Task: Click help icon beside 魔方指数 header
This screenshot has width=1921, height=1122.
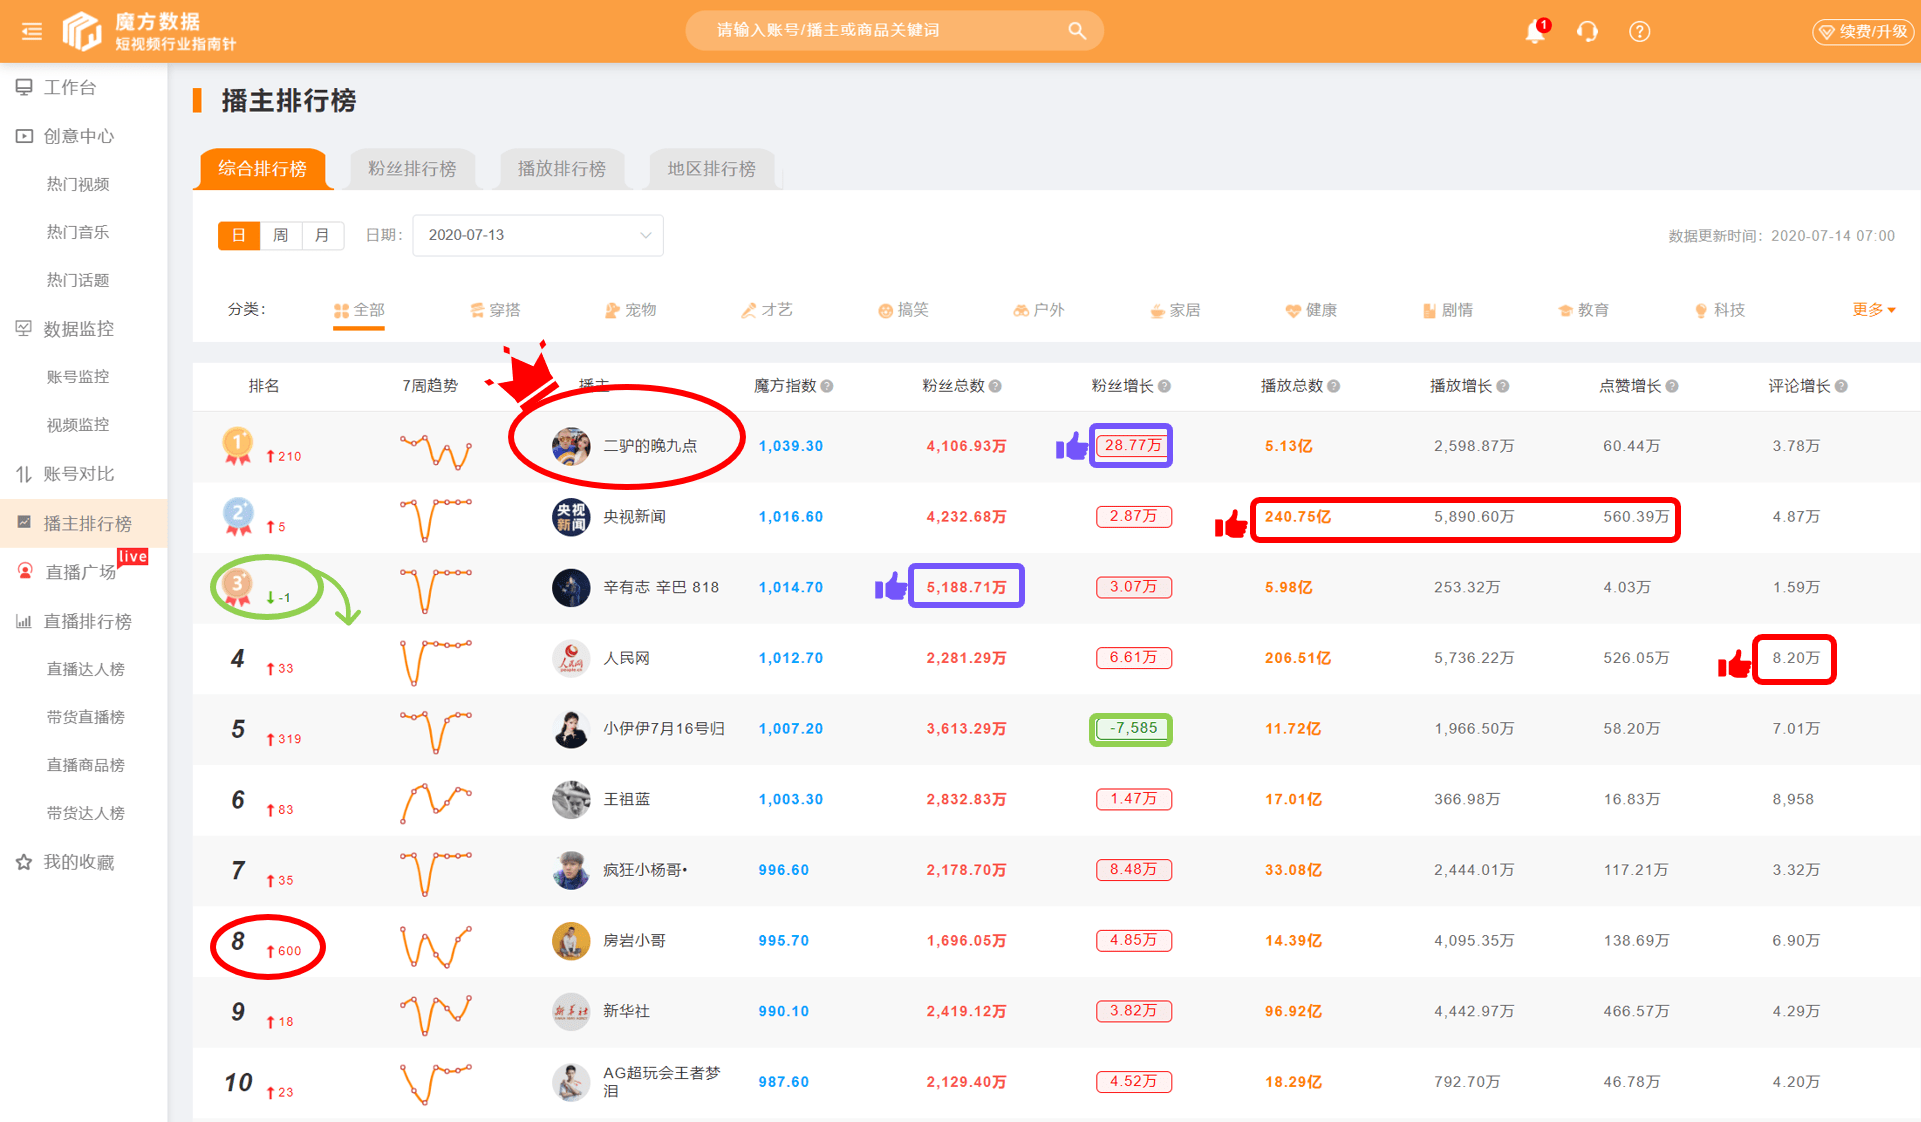Action: [x=827, y=386]
